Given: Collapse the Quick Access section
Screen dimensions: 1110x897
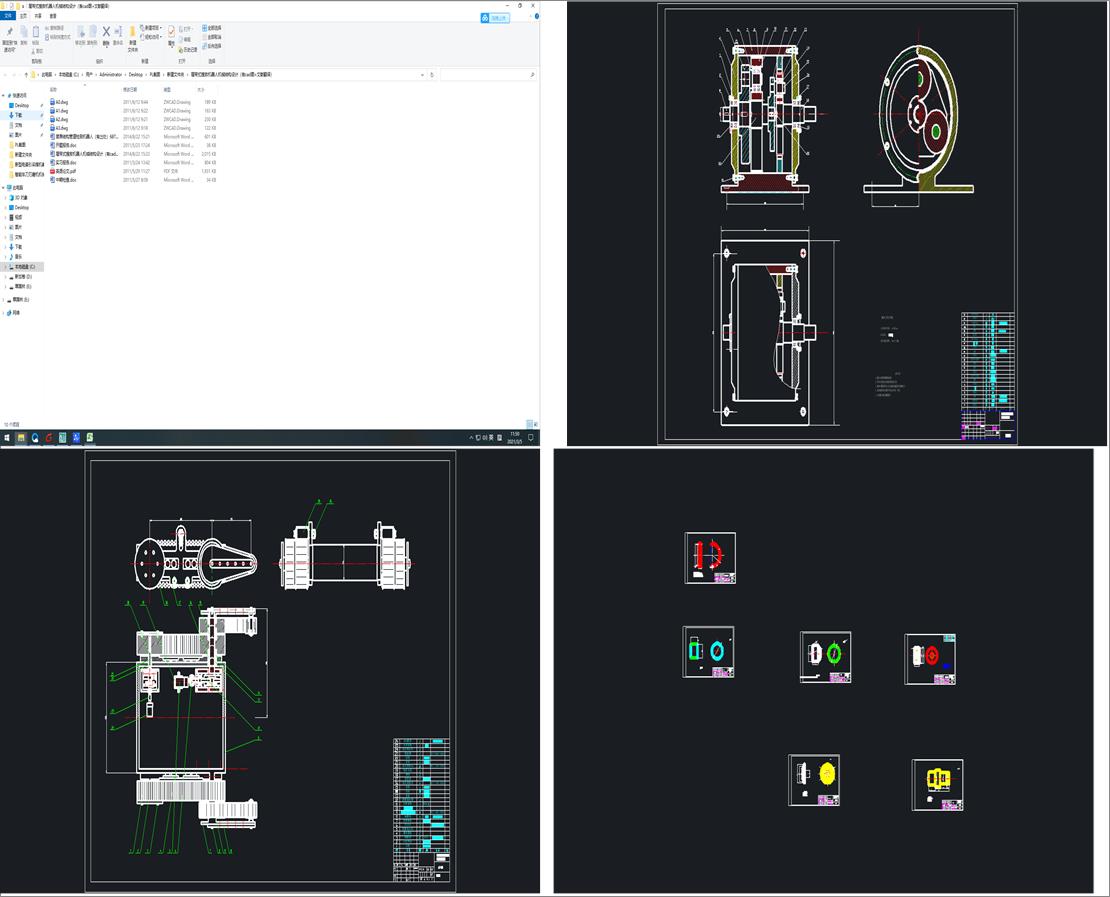Looking at the screenshot, I should click(4, 95).
